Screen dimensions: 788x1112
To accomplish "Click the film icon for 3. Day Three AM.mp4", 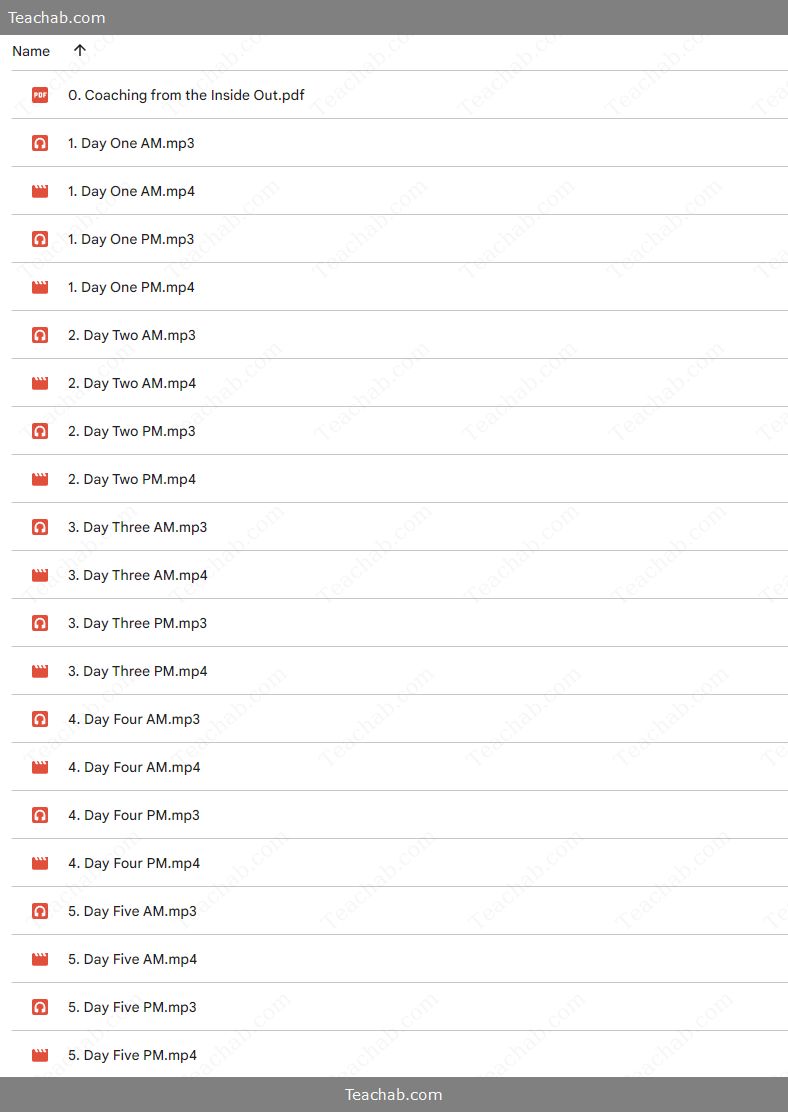I will 40,575.
